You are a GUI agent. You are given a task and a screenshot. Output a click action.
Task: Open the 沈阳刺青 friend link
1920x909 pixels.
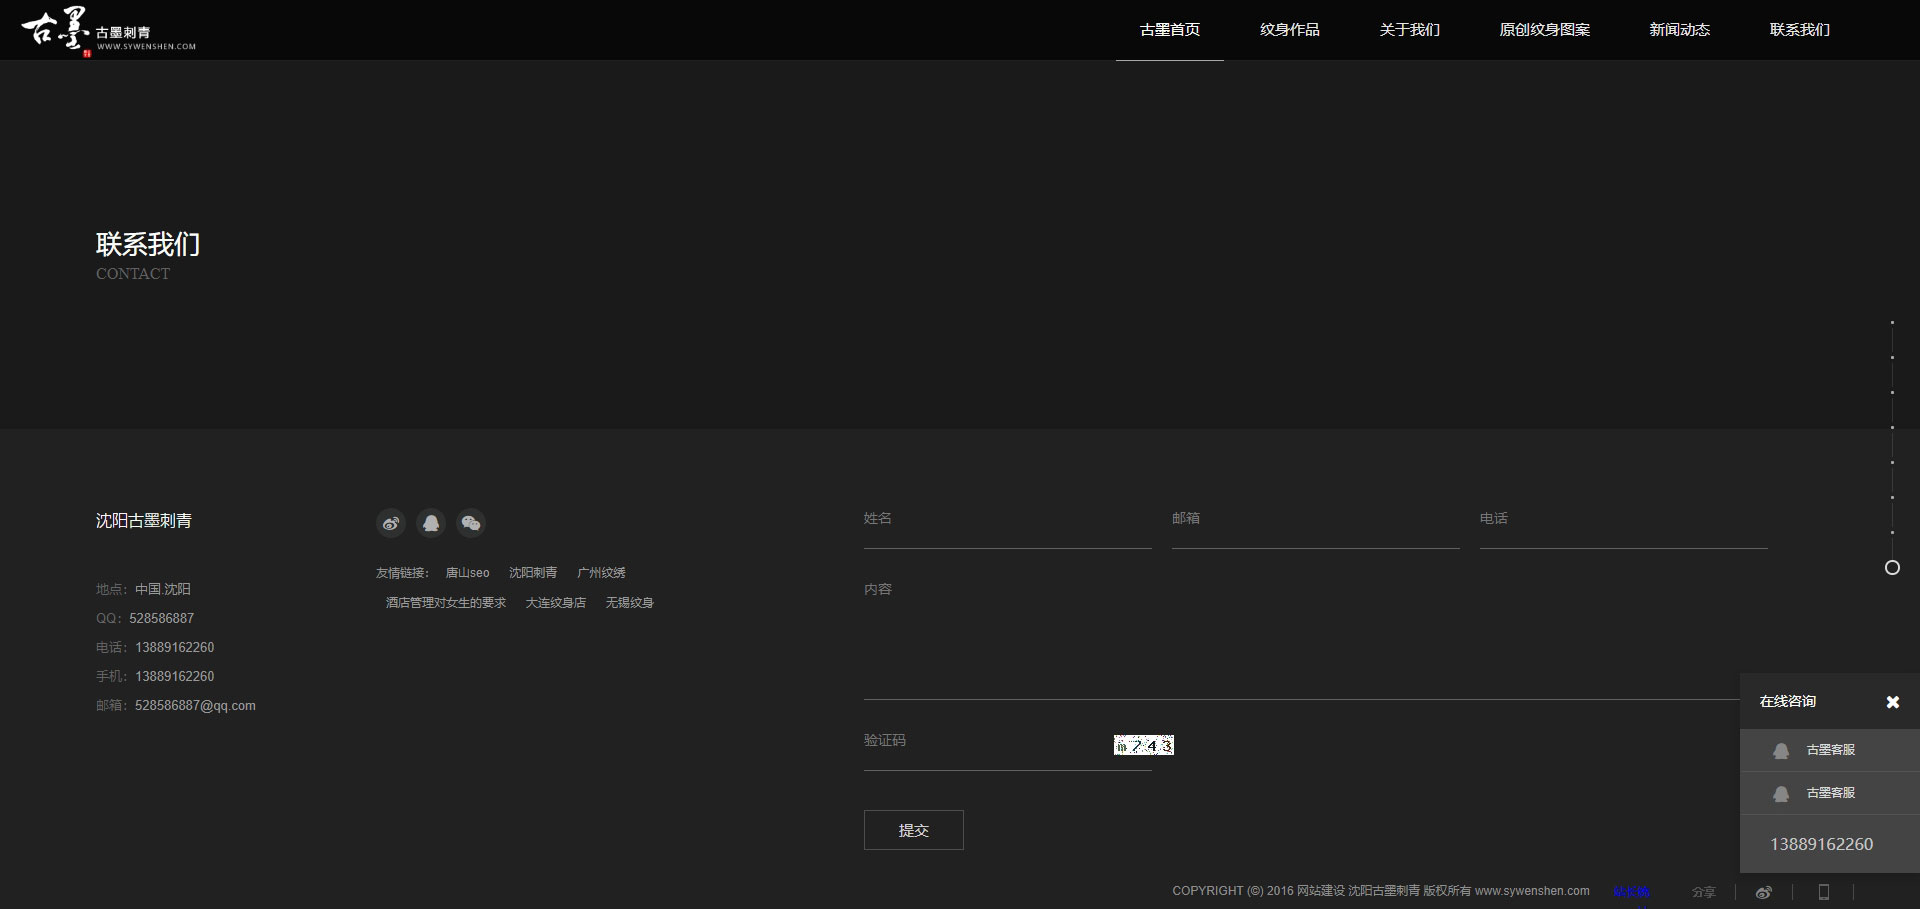point(533,573)
